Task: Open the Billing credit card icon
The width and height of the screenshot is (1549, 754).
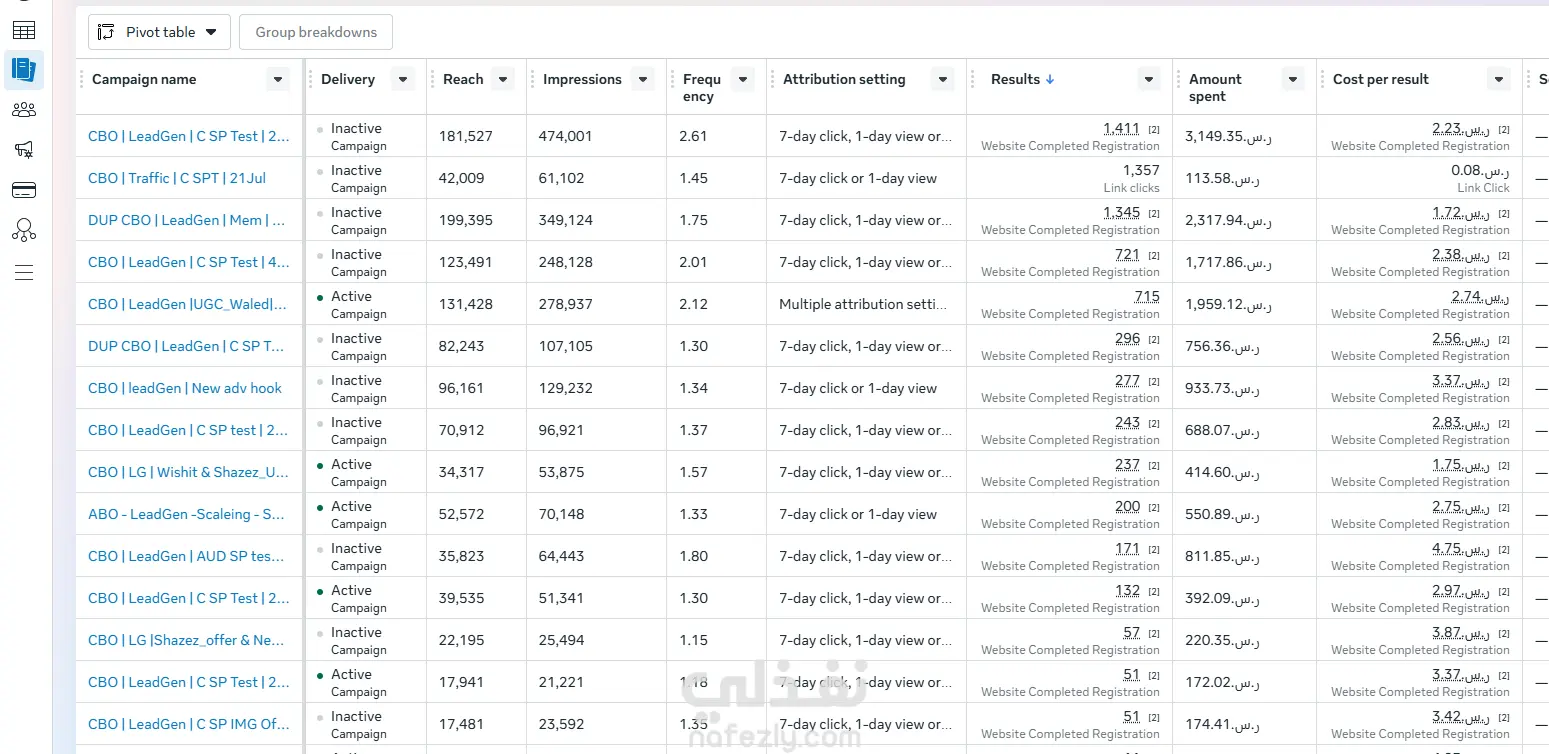Action: [24, 190]
